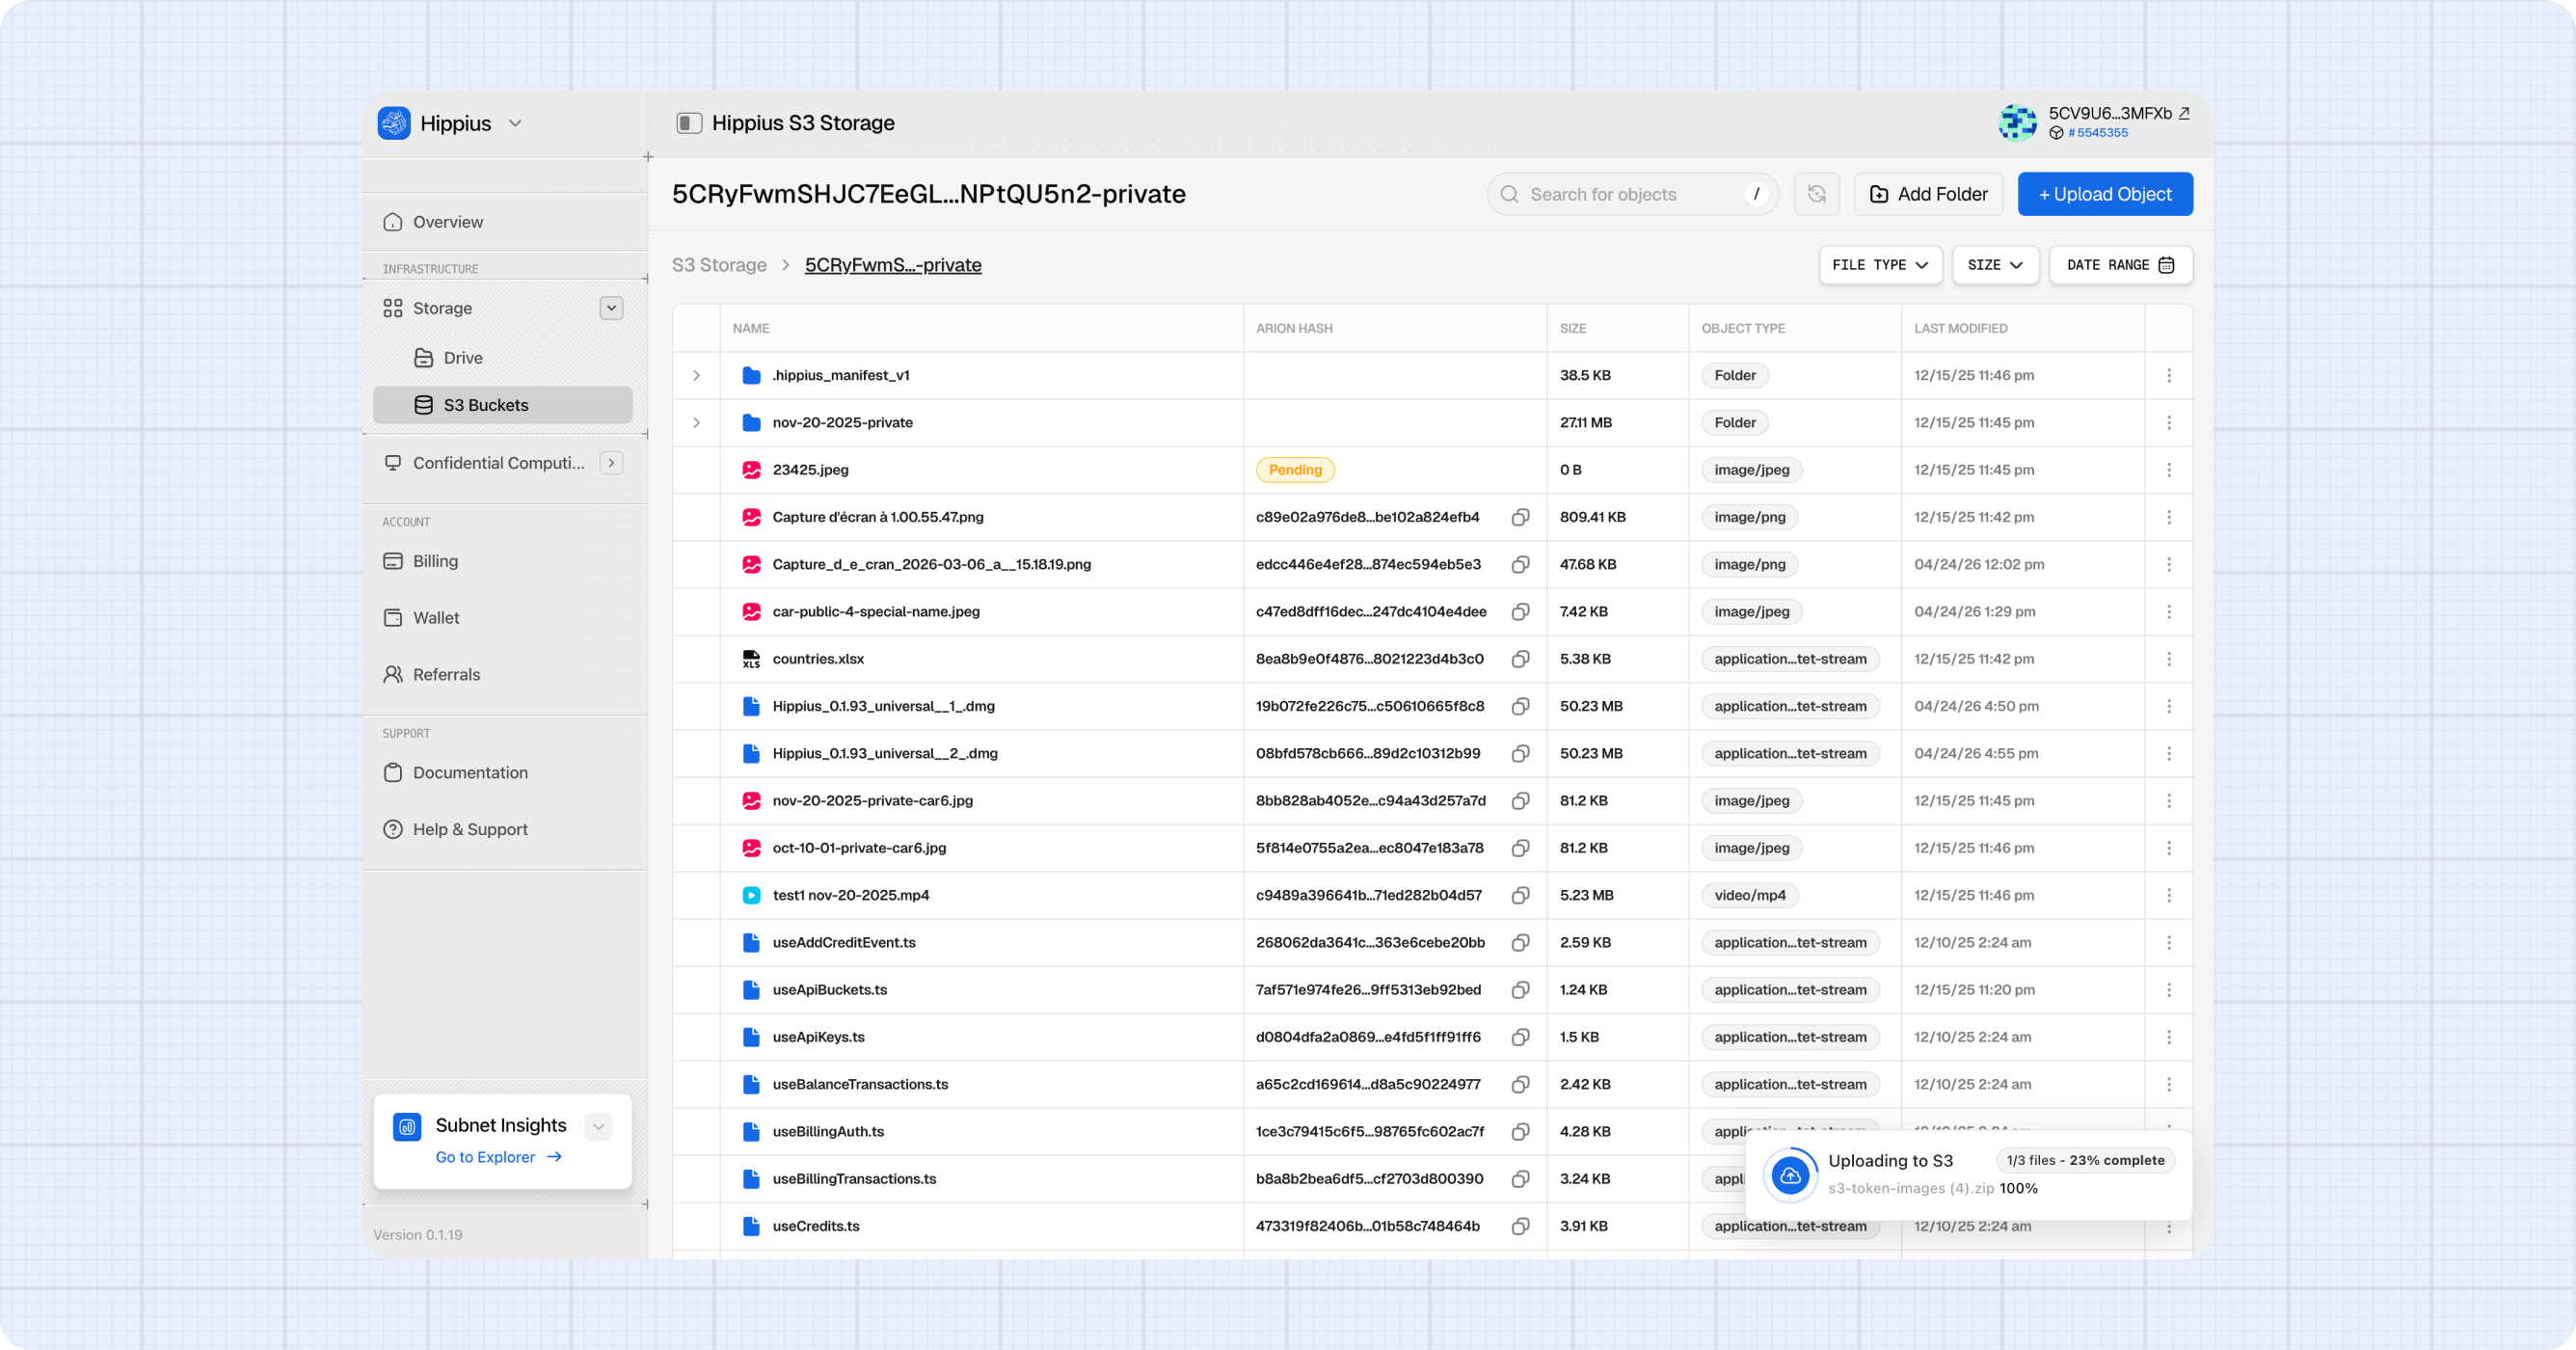This screenshot has height=1350, width=2576.
Task: Collapse the Storage section chevron
Action: [611, 308]
